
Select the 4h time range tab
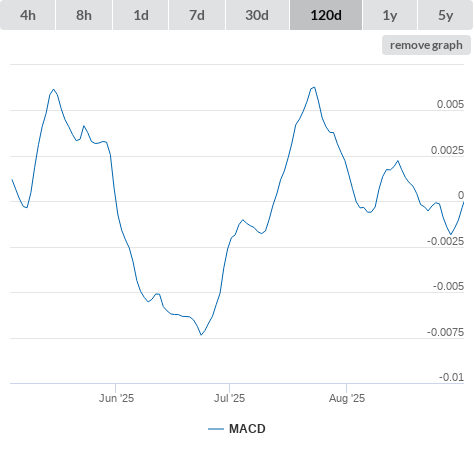click(x=28, y=15)
